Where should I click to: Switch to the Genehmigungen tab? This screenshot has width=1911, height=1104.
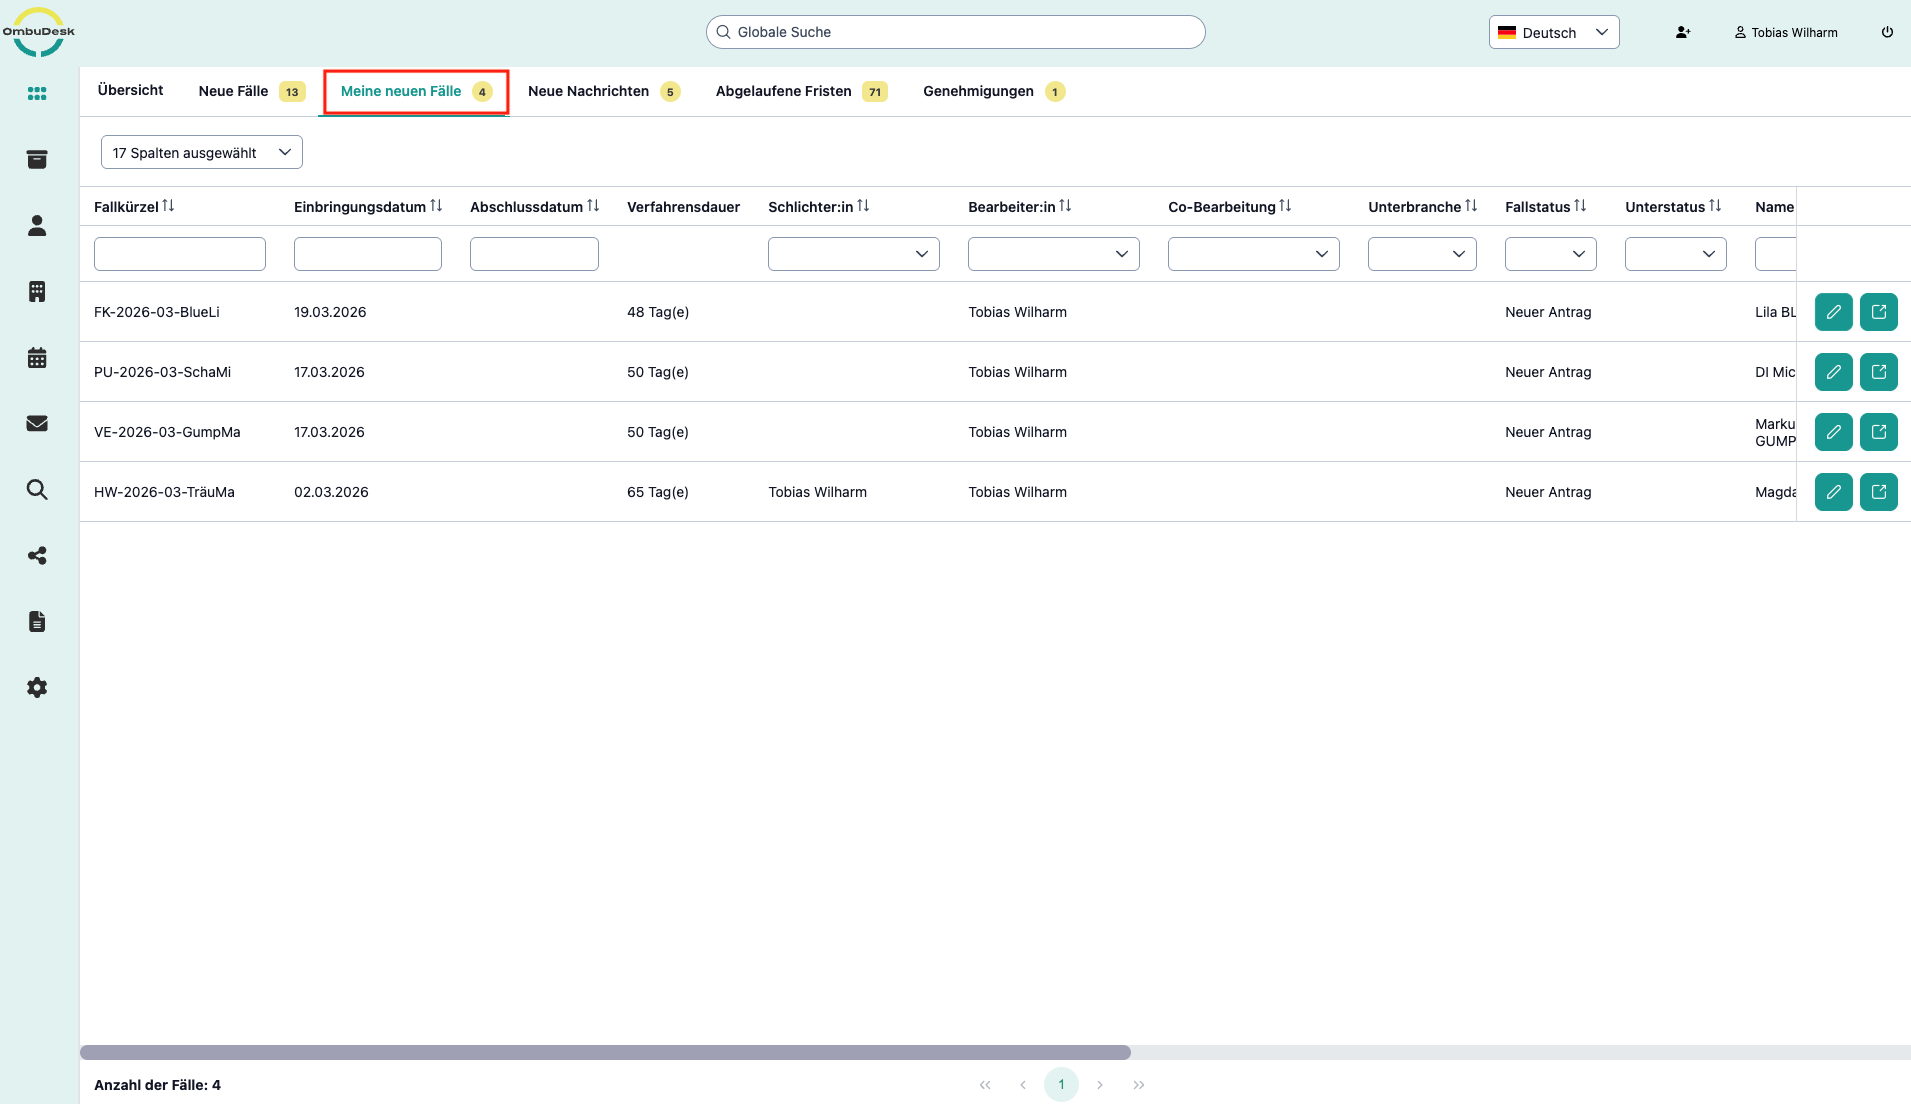(x=993, y=91)
